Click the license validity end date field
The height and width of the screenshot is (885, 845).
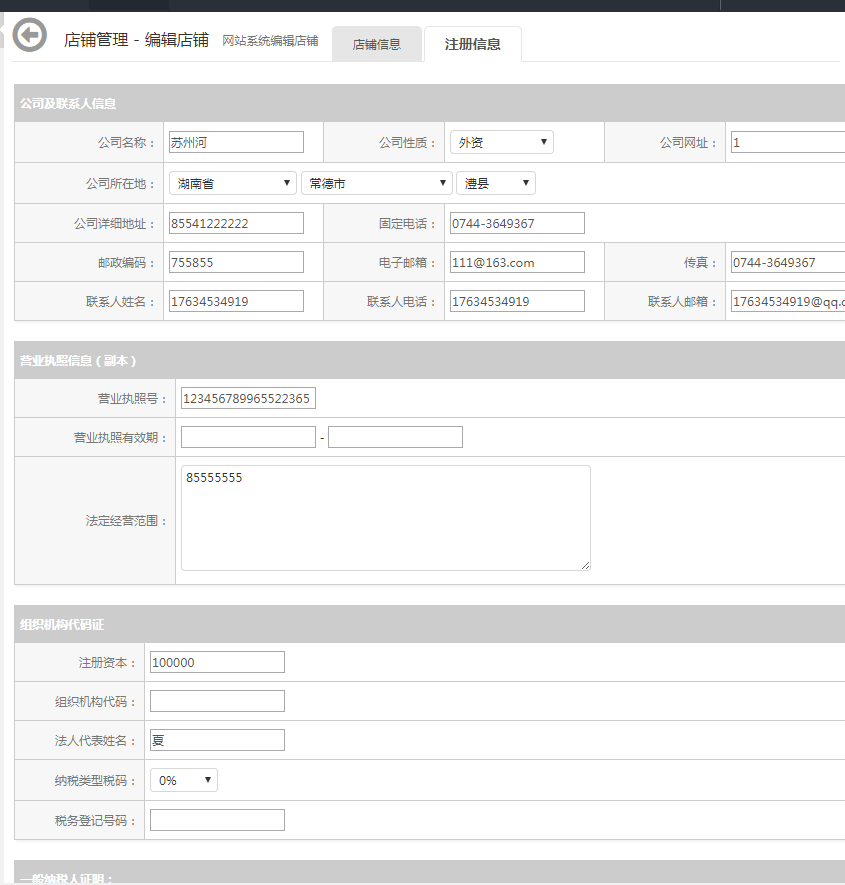coord(395,437)
